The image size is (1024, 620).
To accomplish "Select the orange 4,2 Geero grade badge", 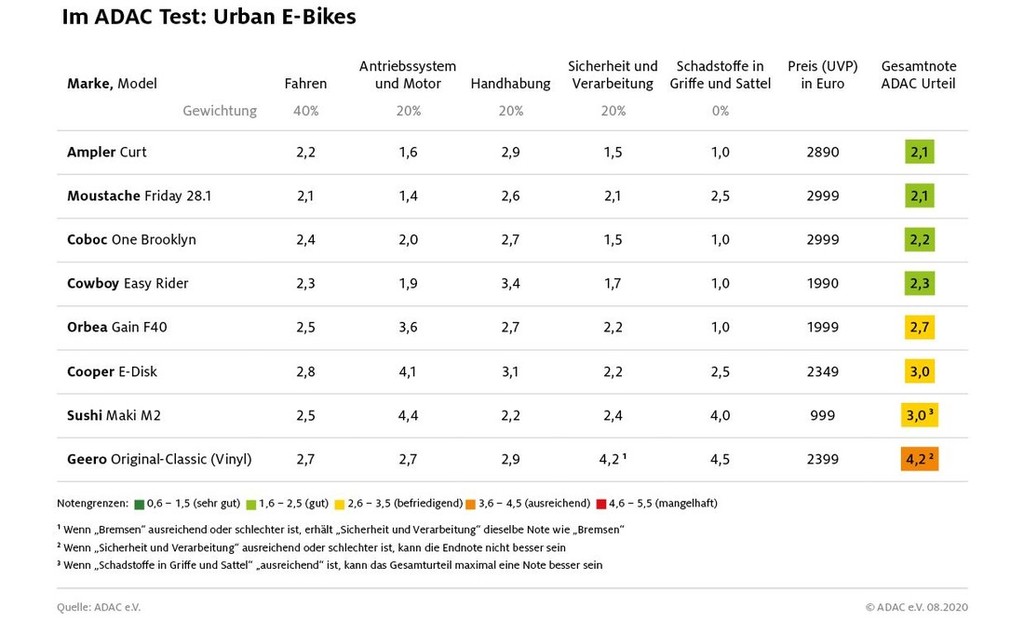I will coord(919,459).
